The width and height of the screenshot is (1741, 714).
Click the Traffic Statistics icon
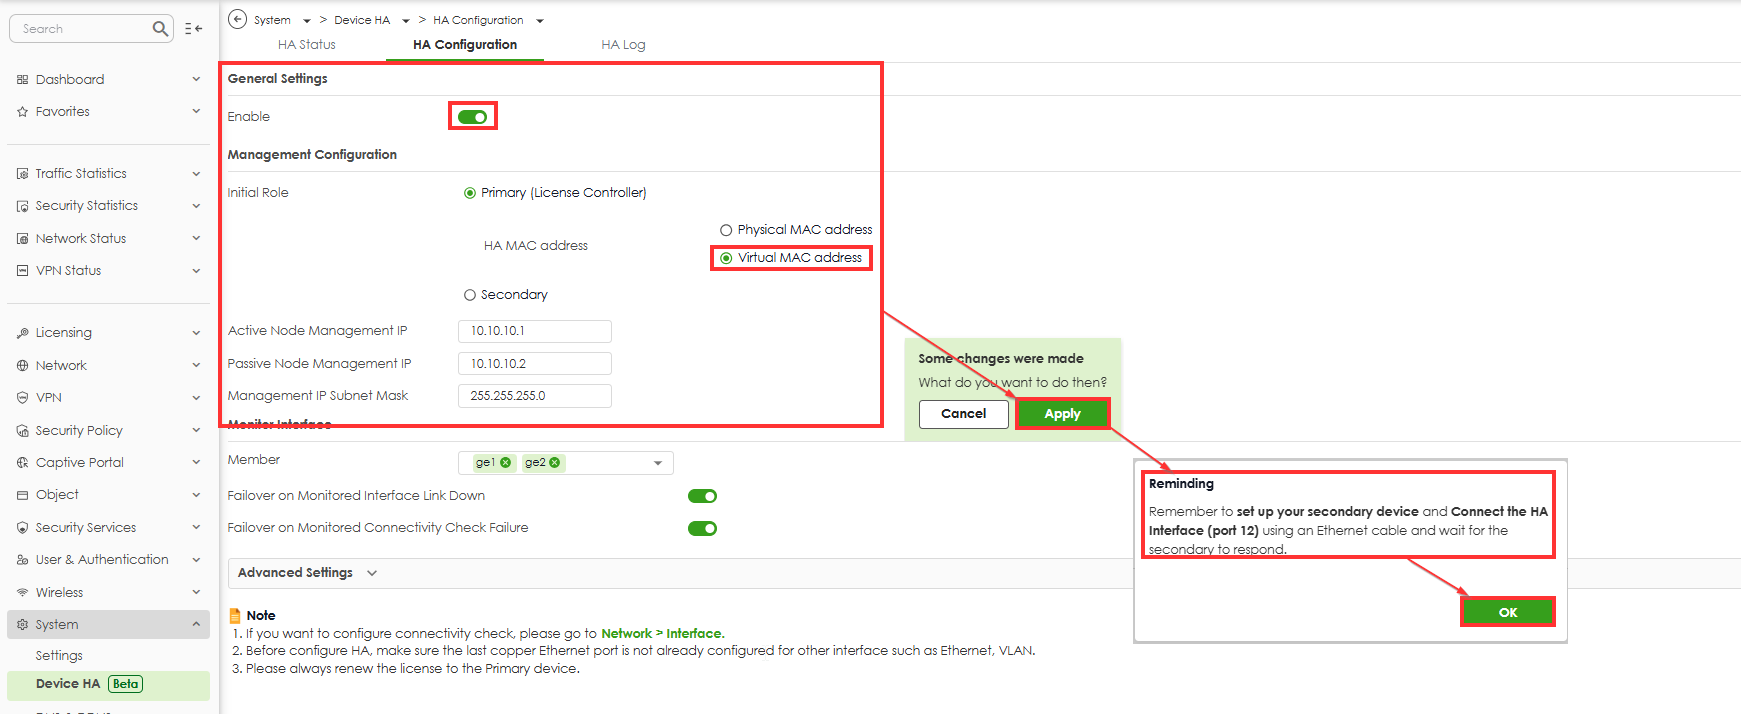click(x=22, y=174)
